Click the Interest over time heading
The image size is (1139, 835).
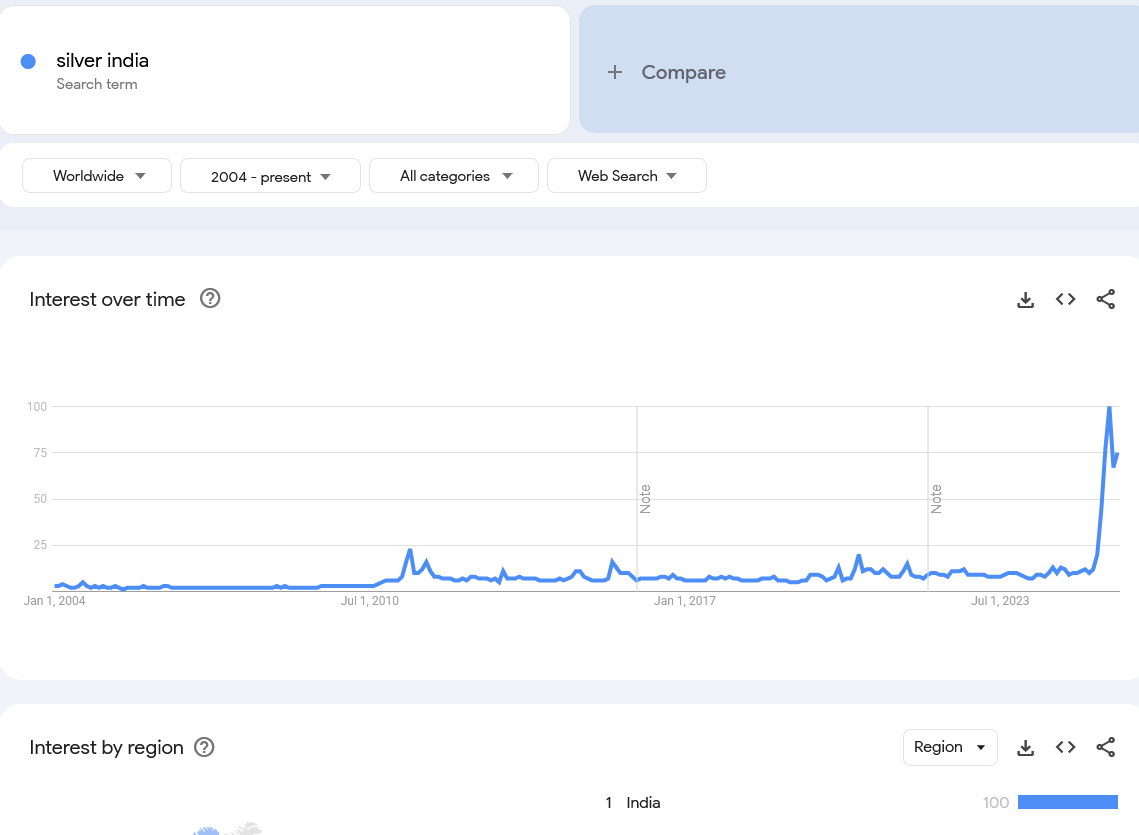108,299
